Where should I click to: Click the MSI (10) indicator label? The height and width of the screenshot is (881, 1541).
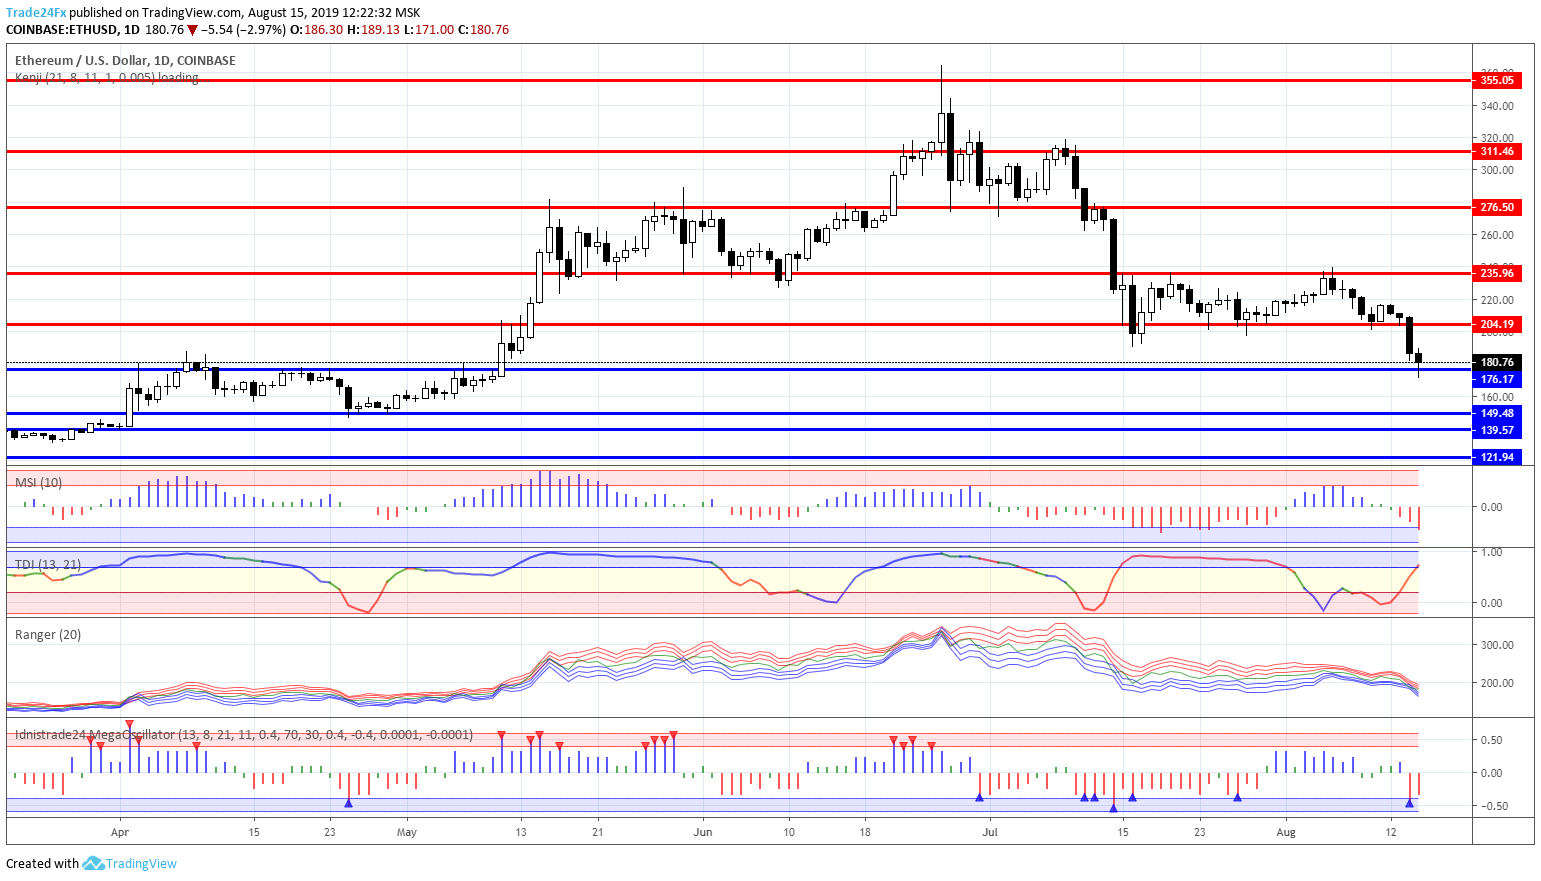[x=38, y=482]
